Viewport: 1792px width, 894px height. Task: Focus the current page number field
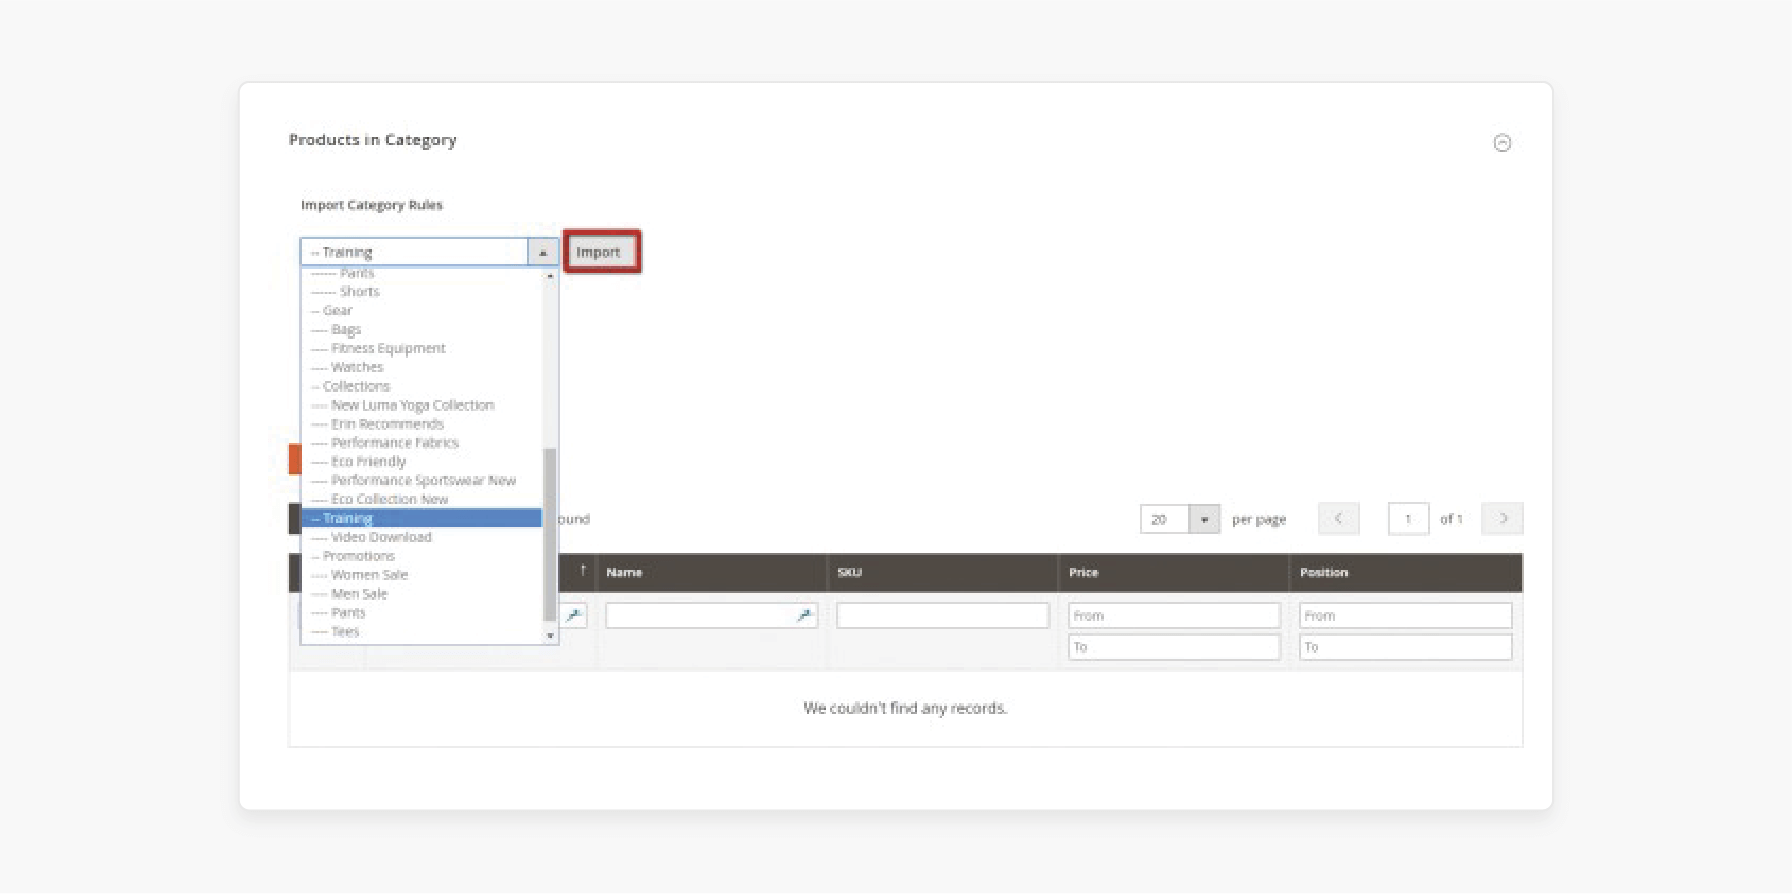[x=1408, y=520]
